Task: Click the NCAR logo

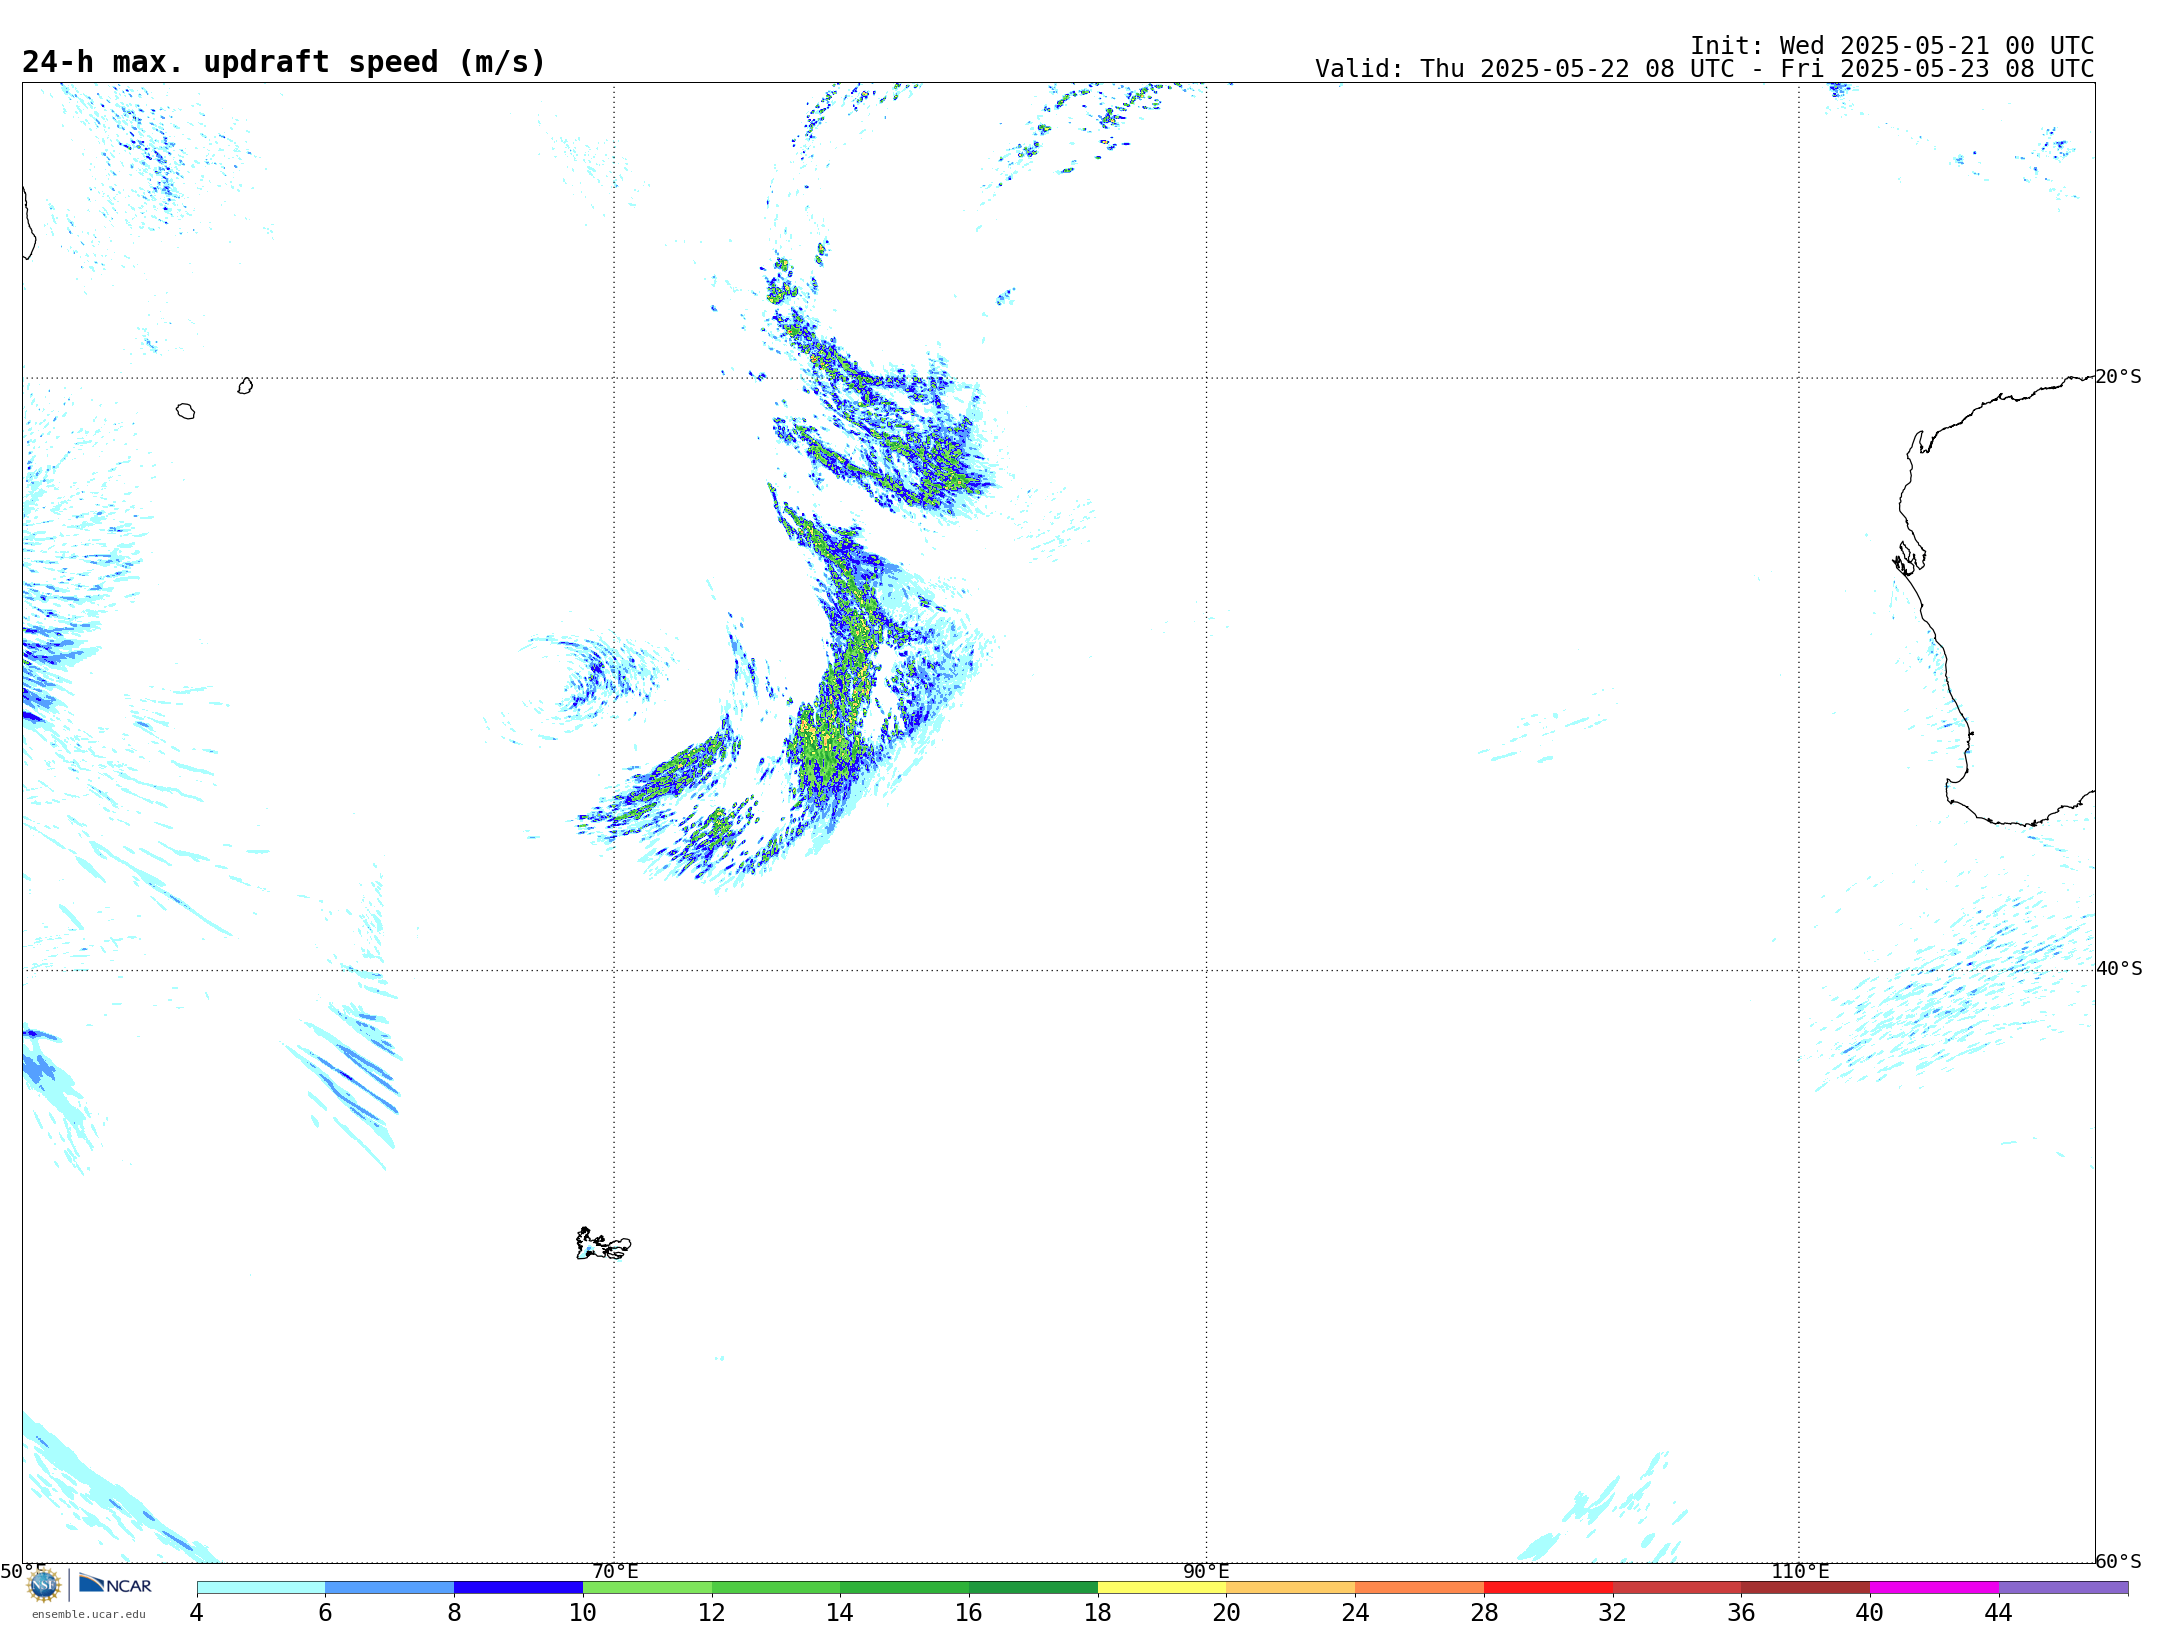Action: 115,1584
